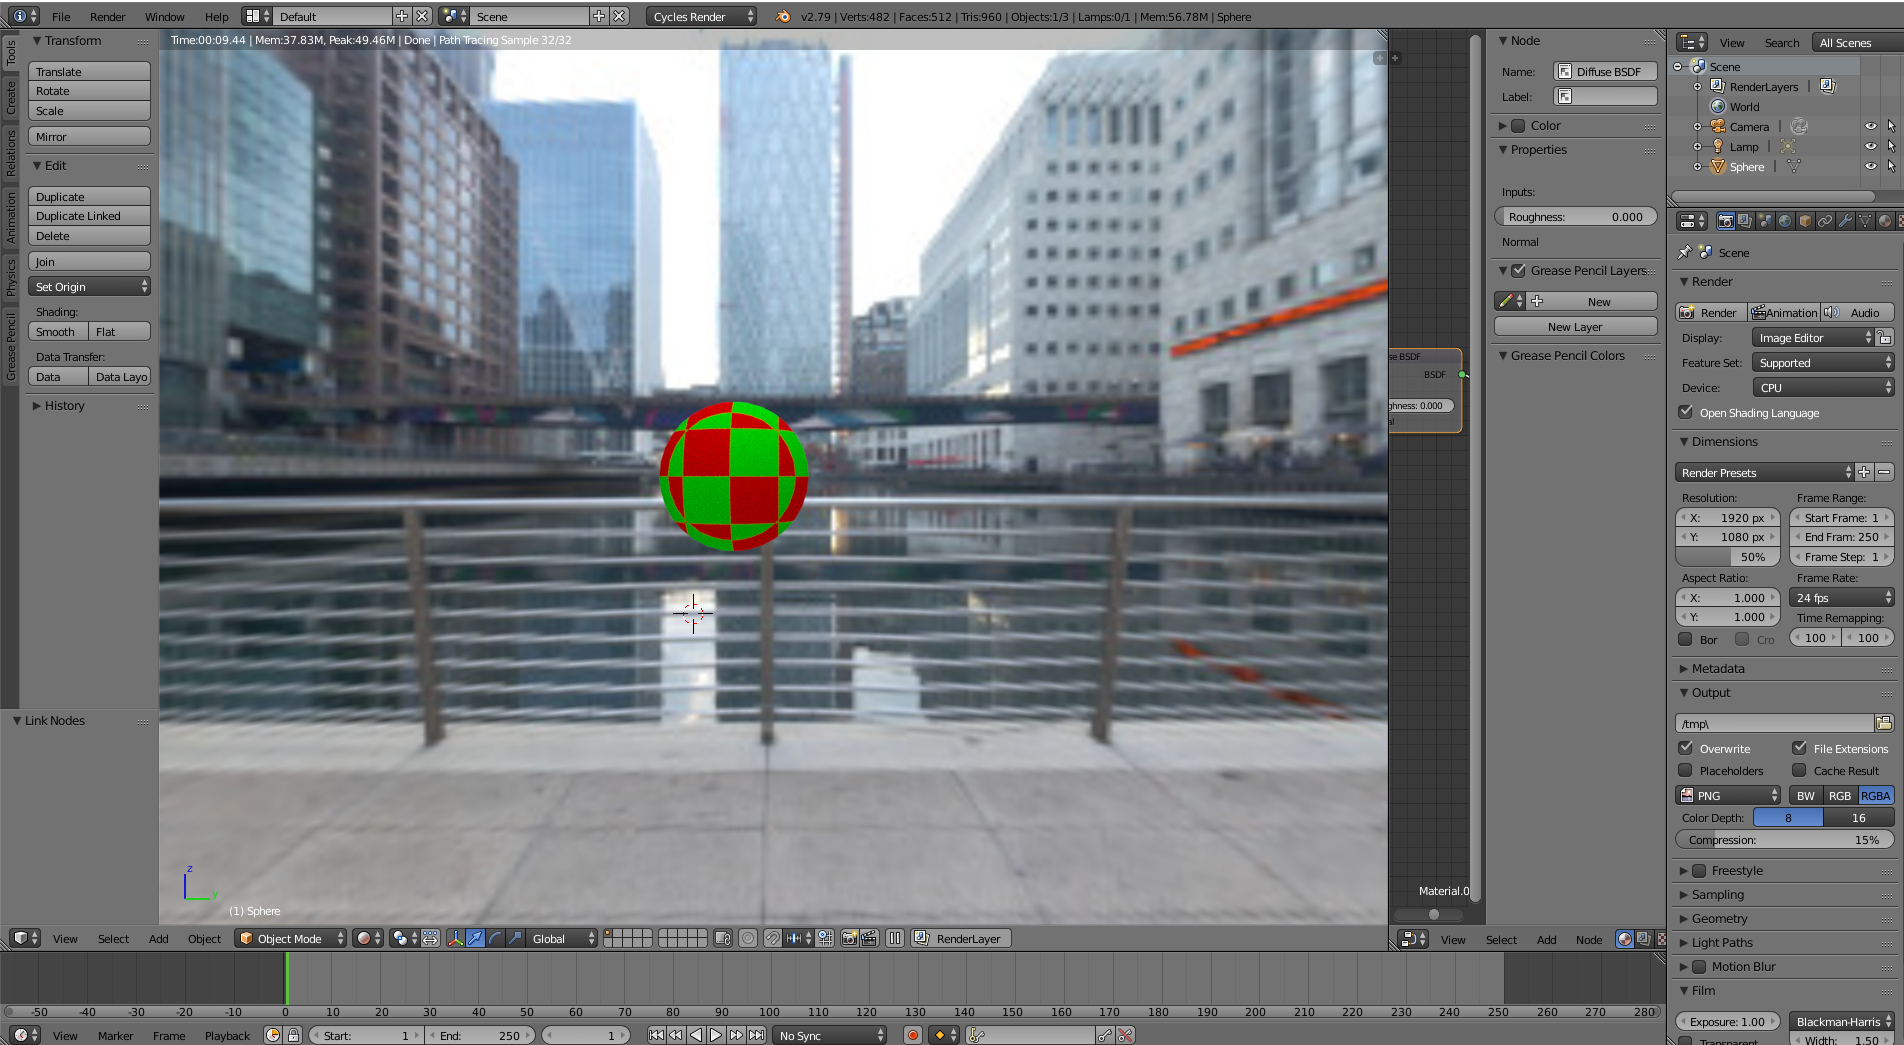1904x1045 pixels.
Task: Open the Node menu in node editor header
Action: (x=1588, y=939)
